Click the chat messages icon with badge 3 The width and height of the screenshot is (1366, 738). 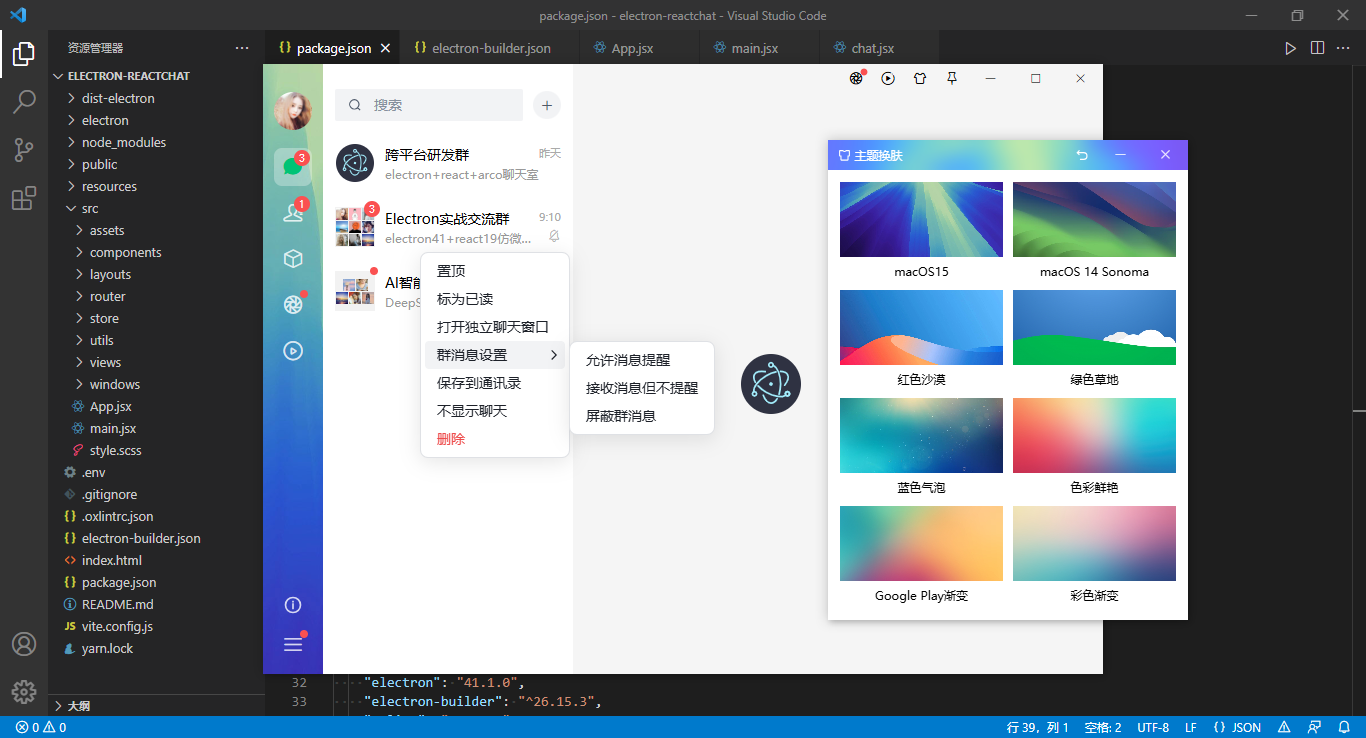pos(292,167)
